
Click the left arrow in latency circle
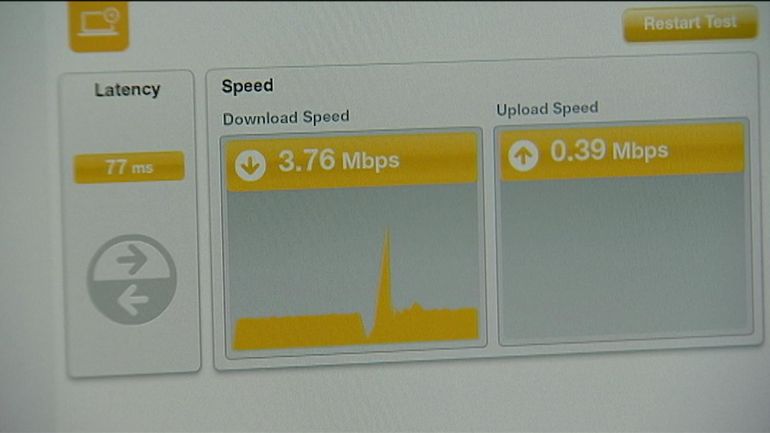(133, 299)
